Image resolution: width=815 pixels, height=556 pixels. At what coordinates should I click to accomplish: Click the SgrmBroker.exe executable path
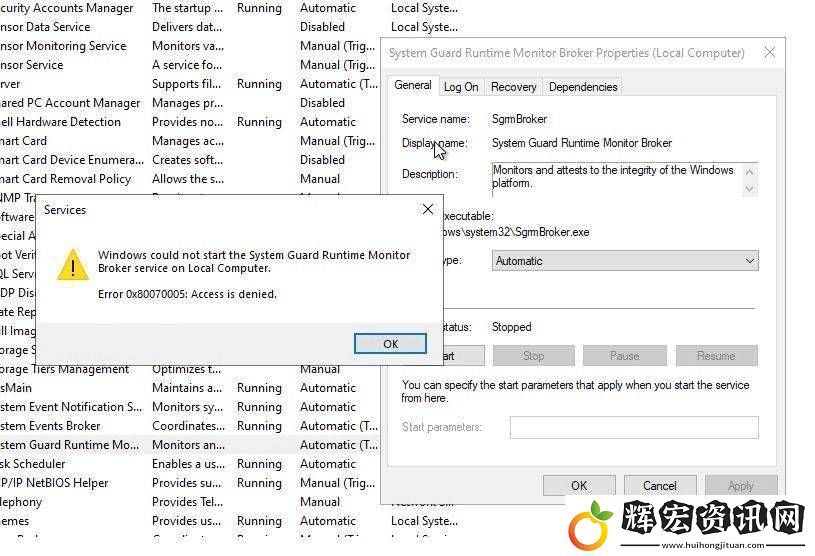[x=516, y=232]
